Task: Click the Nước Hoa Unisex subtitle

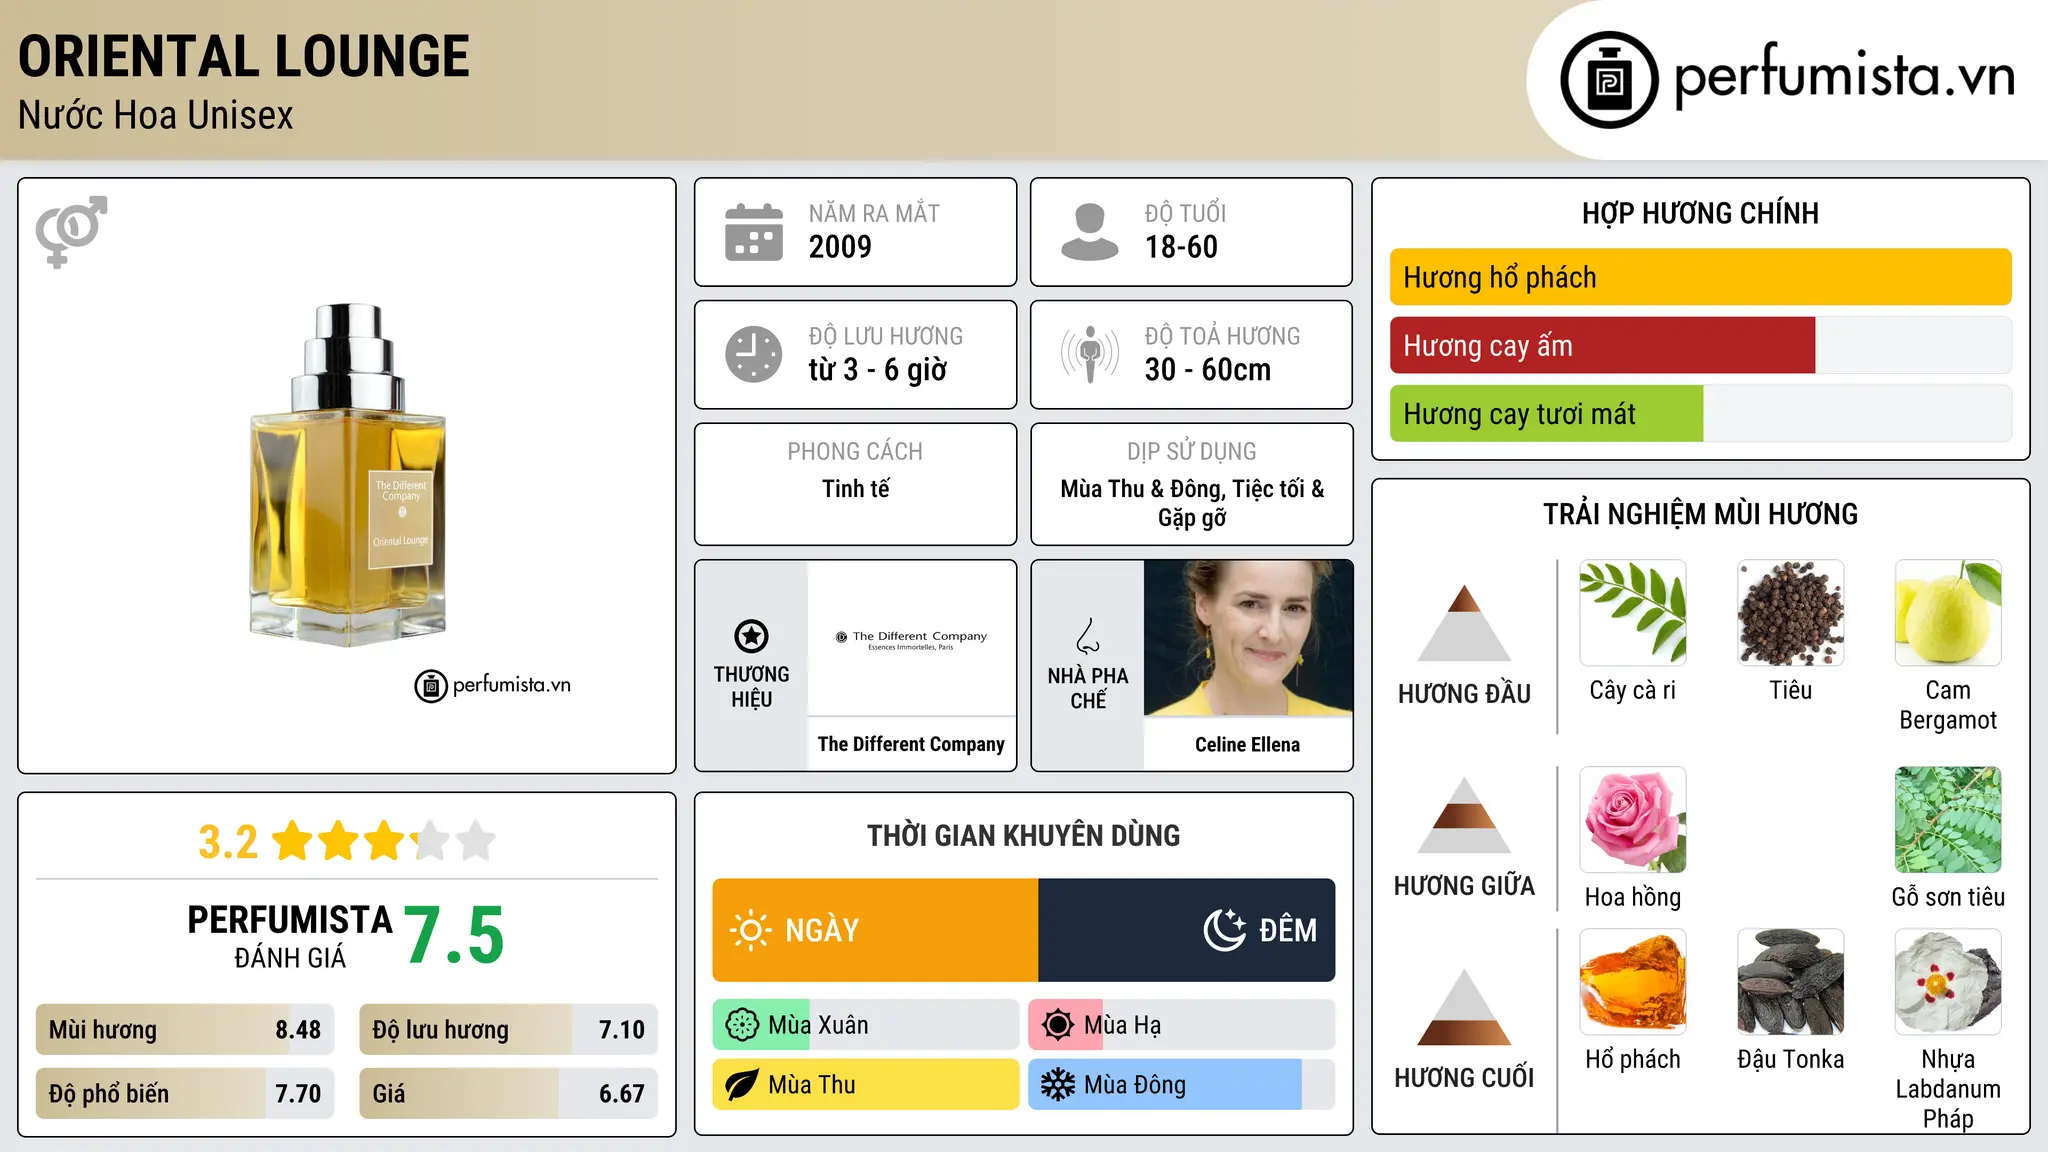Action: [156, 115]
